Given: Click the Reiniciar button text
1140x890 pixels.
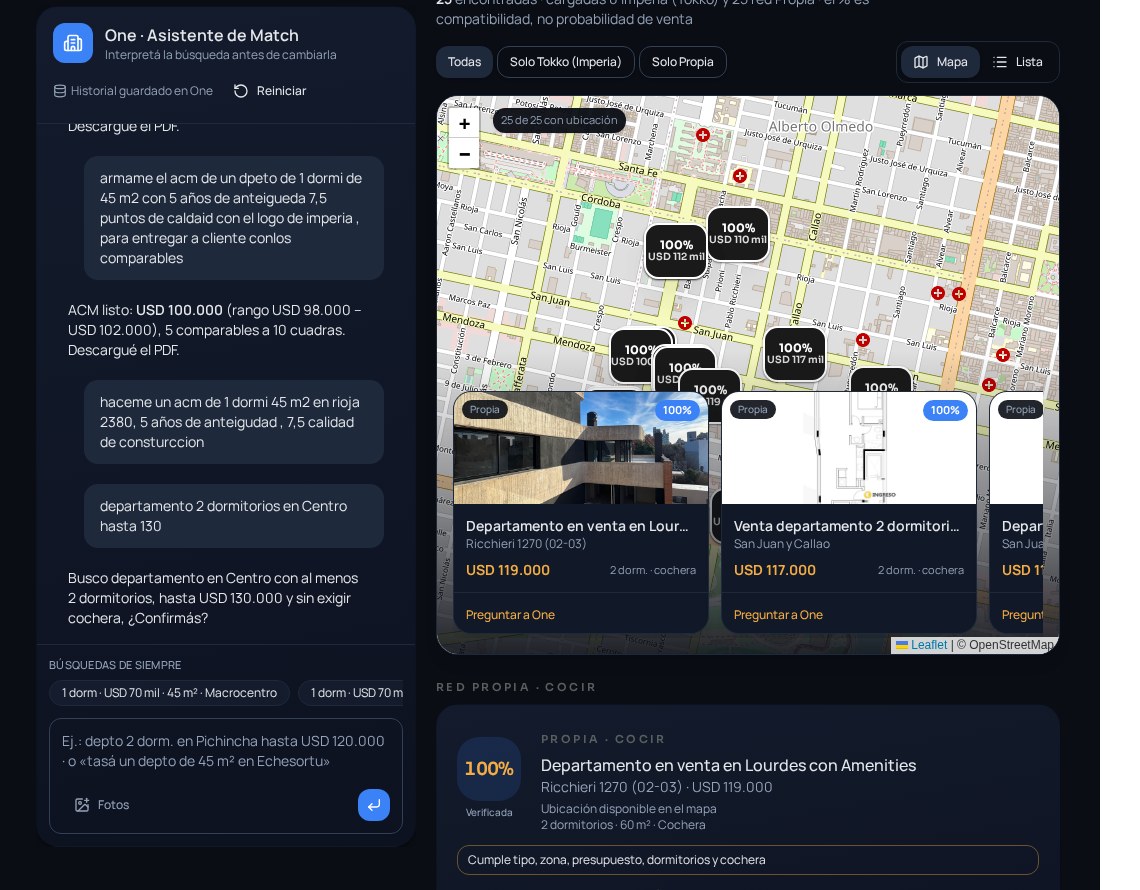Looking at the screenshot, I should coord(281,91).
